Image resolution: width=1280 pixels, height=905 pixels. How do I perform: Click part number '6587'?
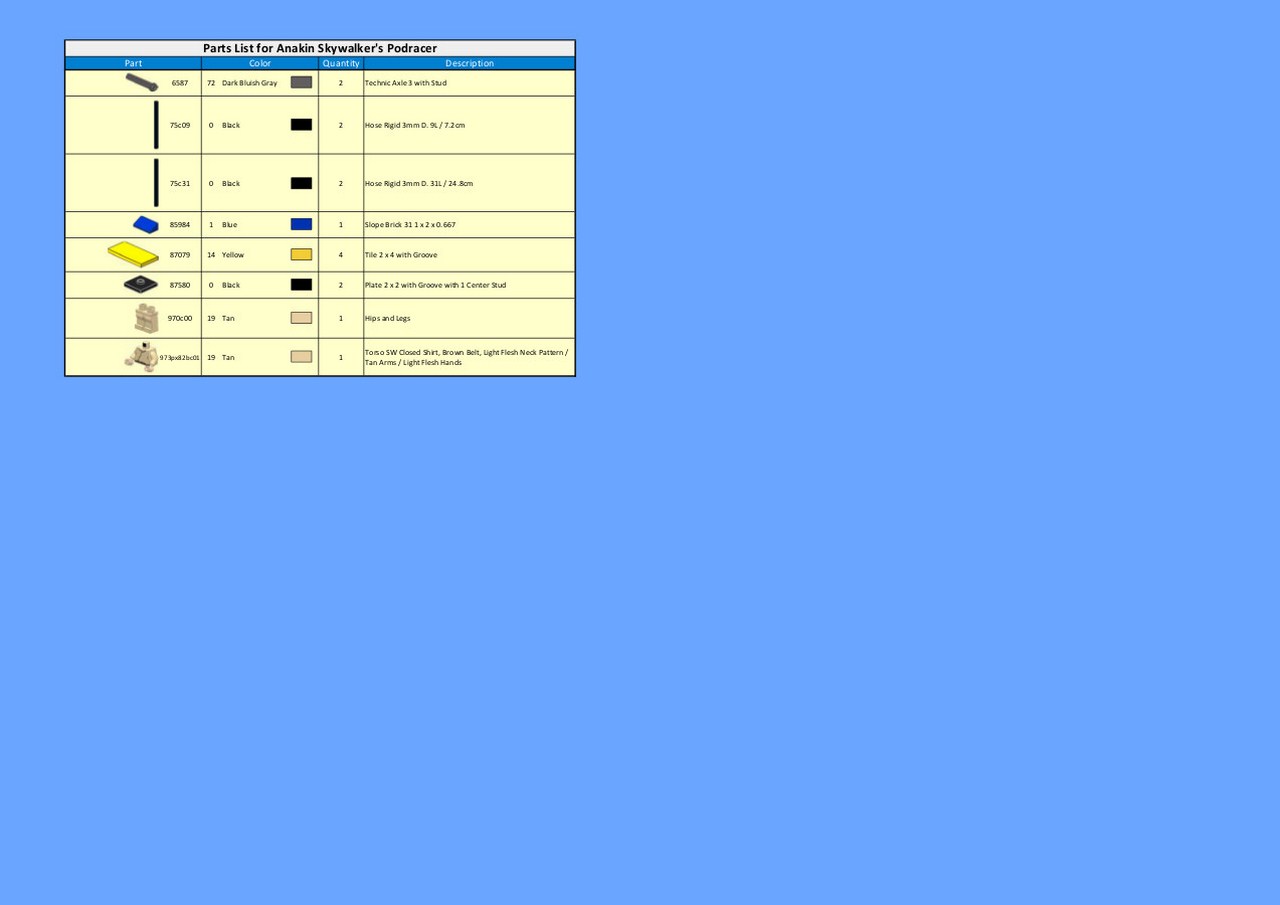(x=180, y=83)
